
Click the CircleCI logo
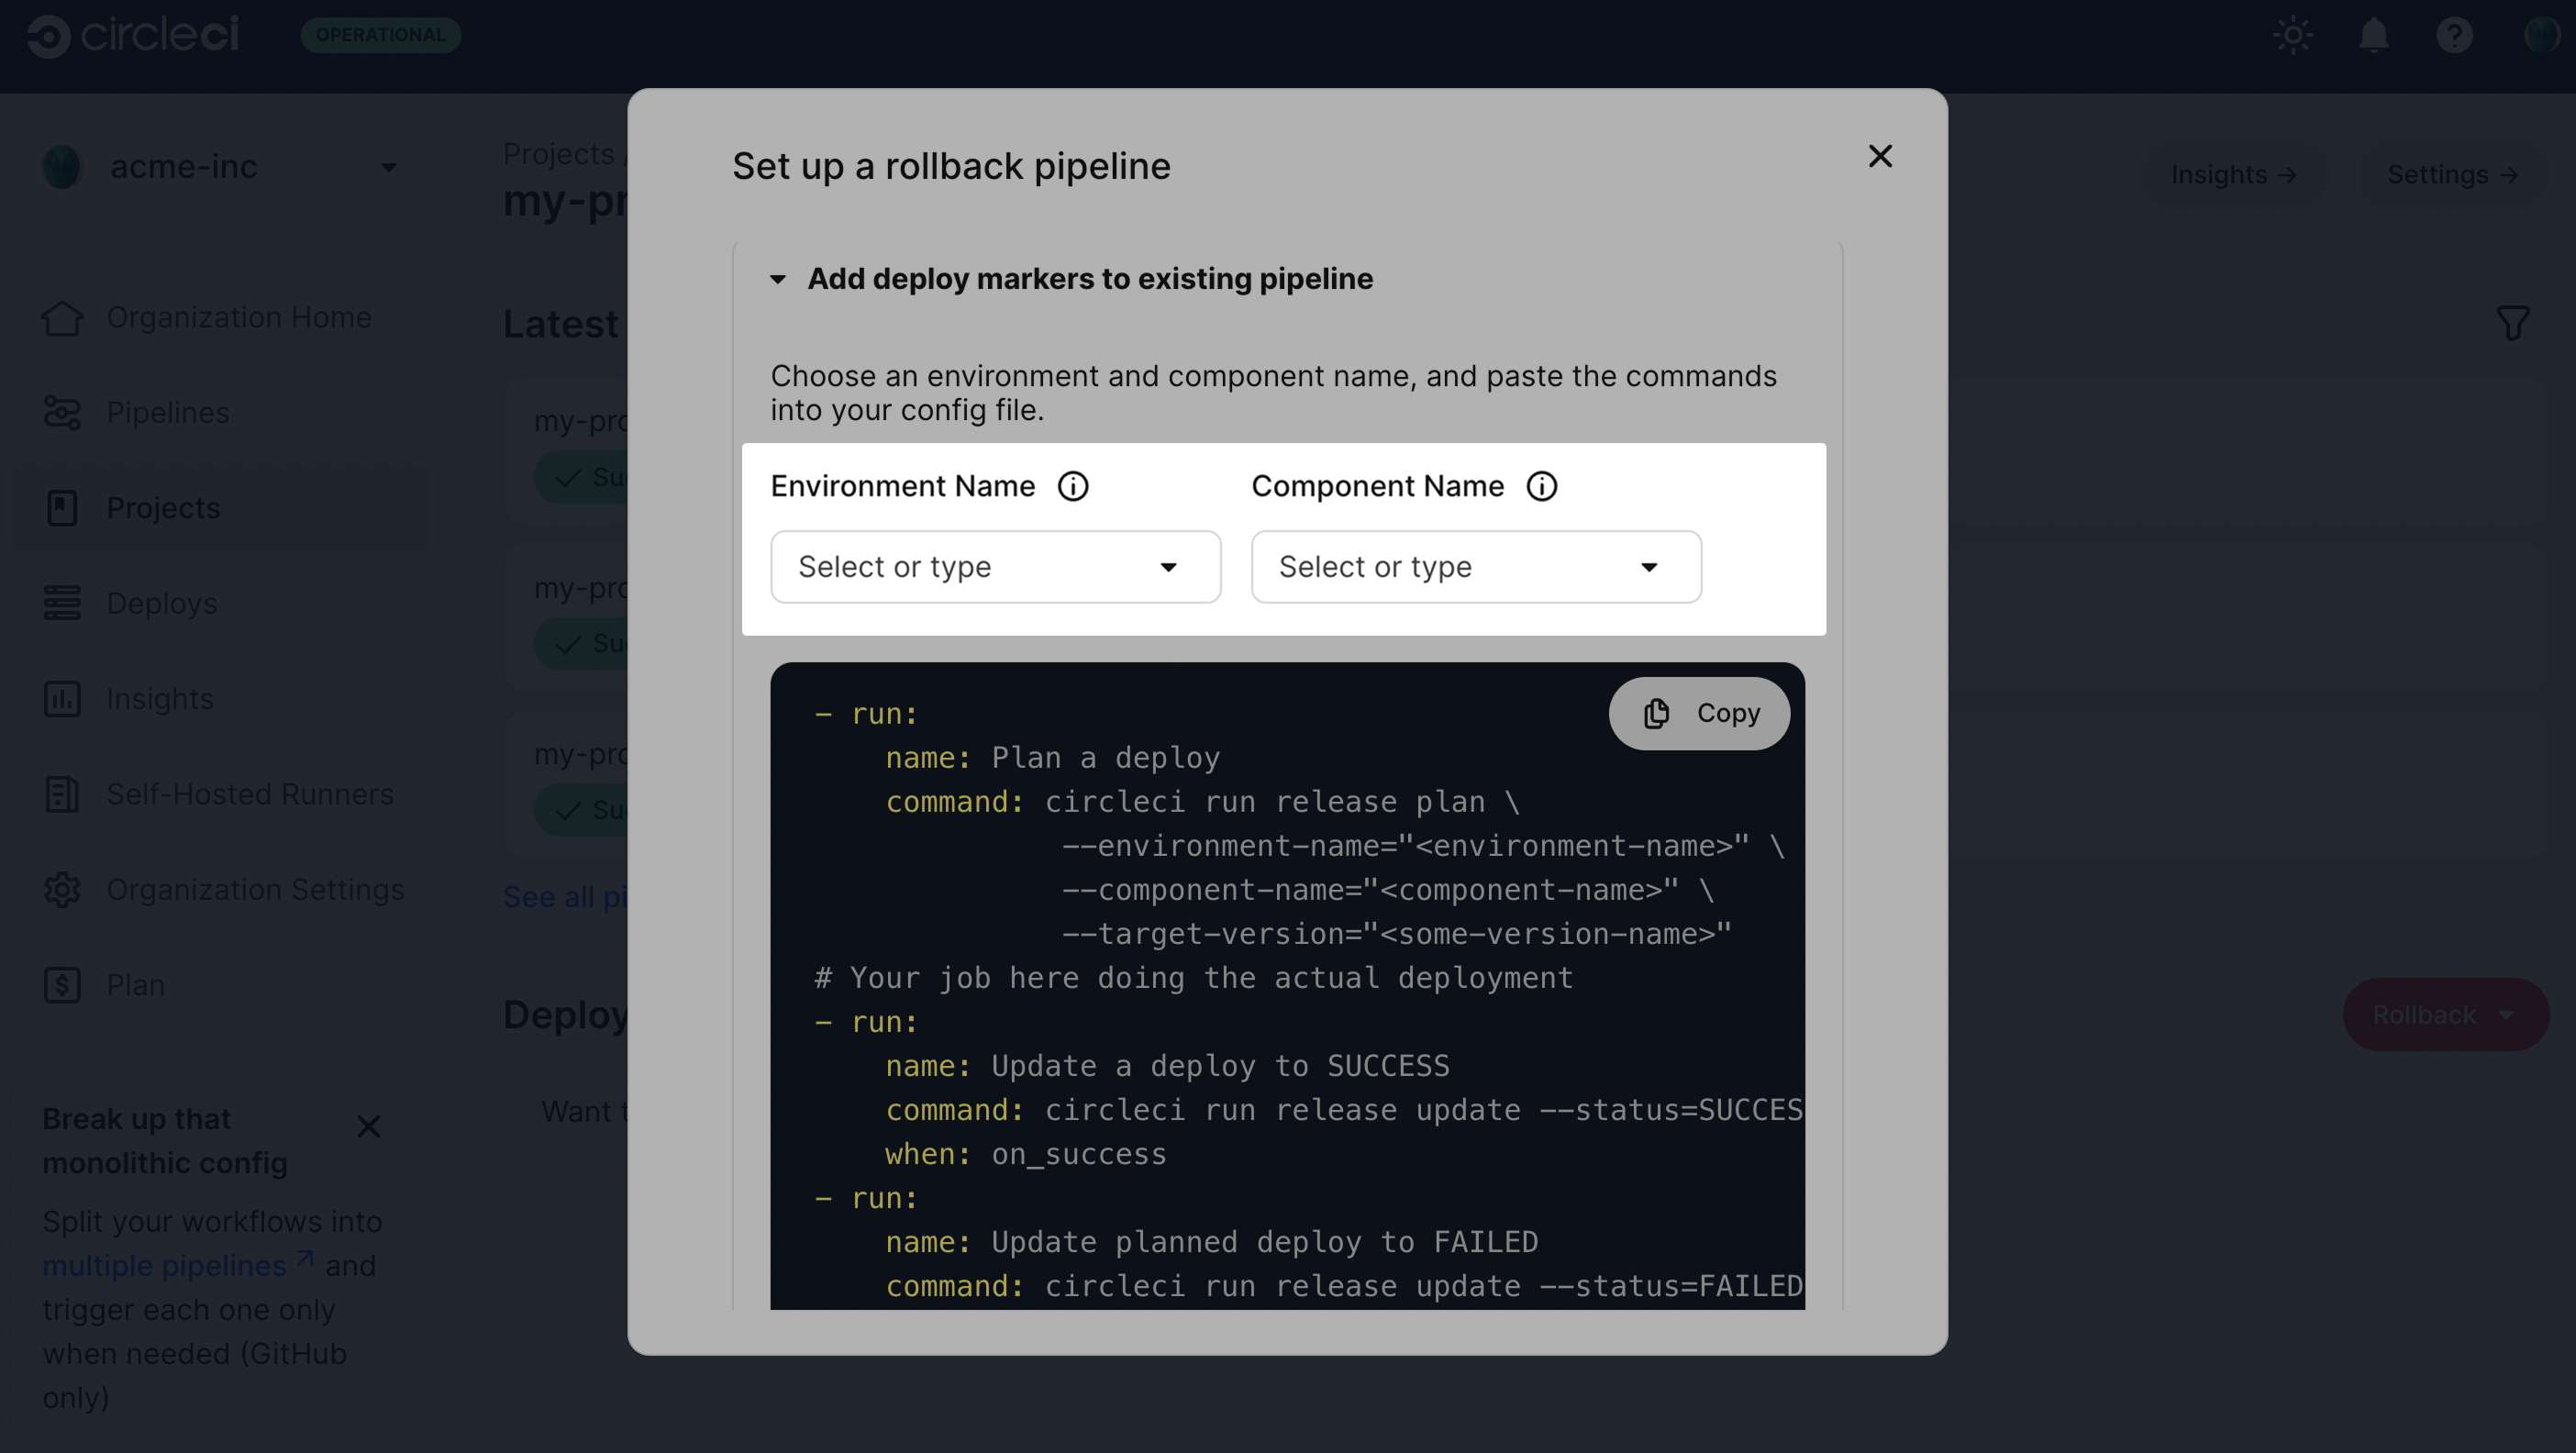pyautogui.click(x=134, y=36)
